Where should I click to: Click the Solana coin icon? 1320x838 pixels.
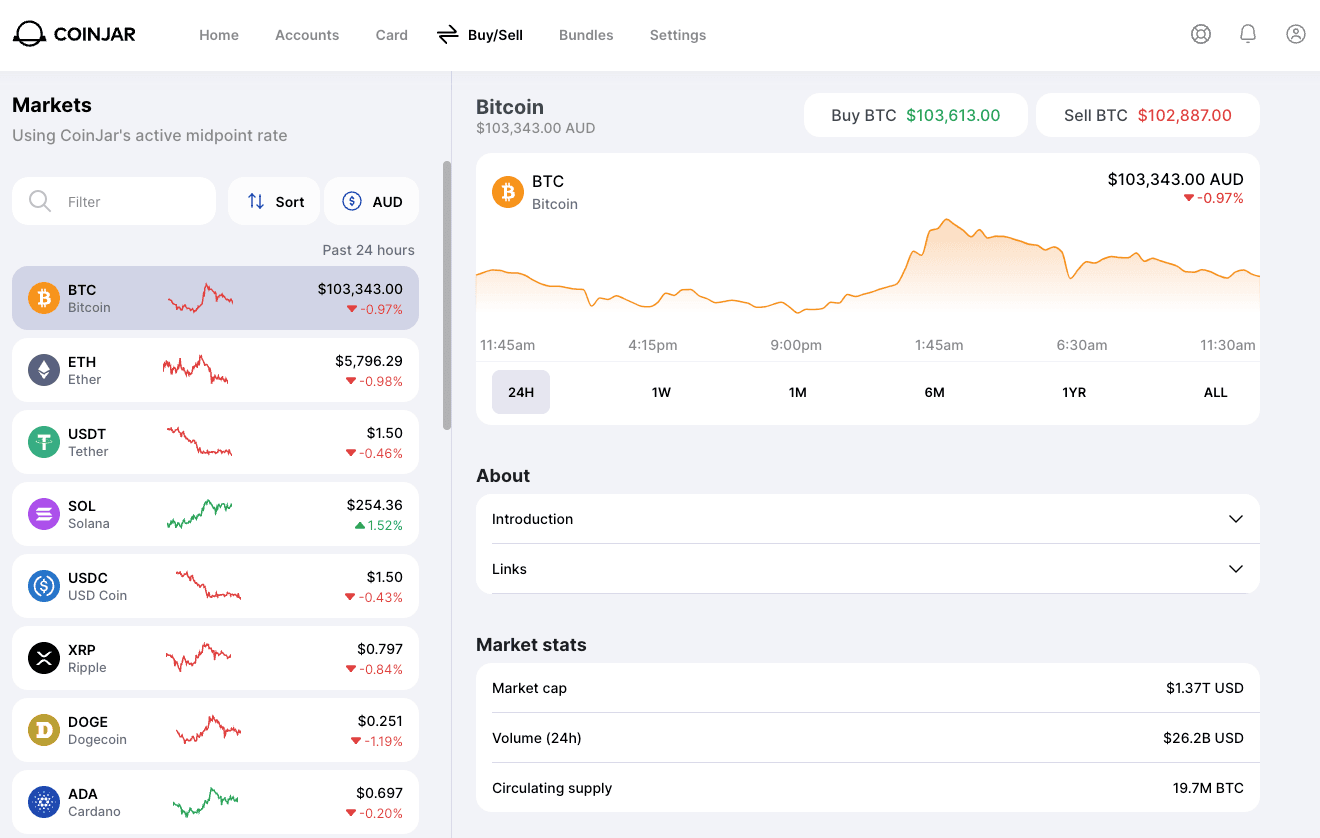coord(44,514)
